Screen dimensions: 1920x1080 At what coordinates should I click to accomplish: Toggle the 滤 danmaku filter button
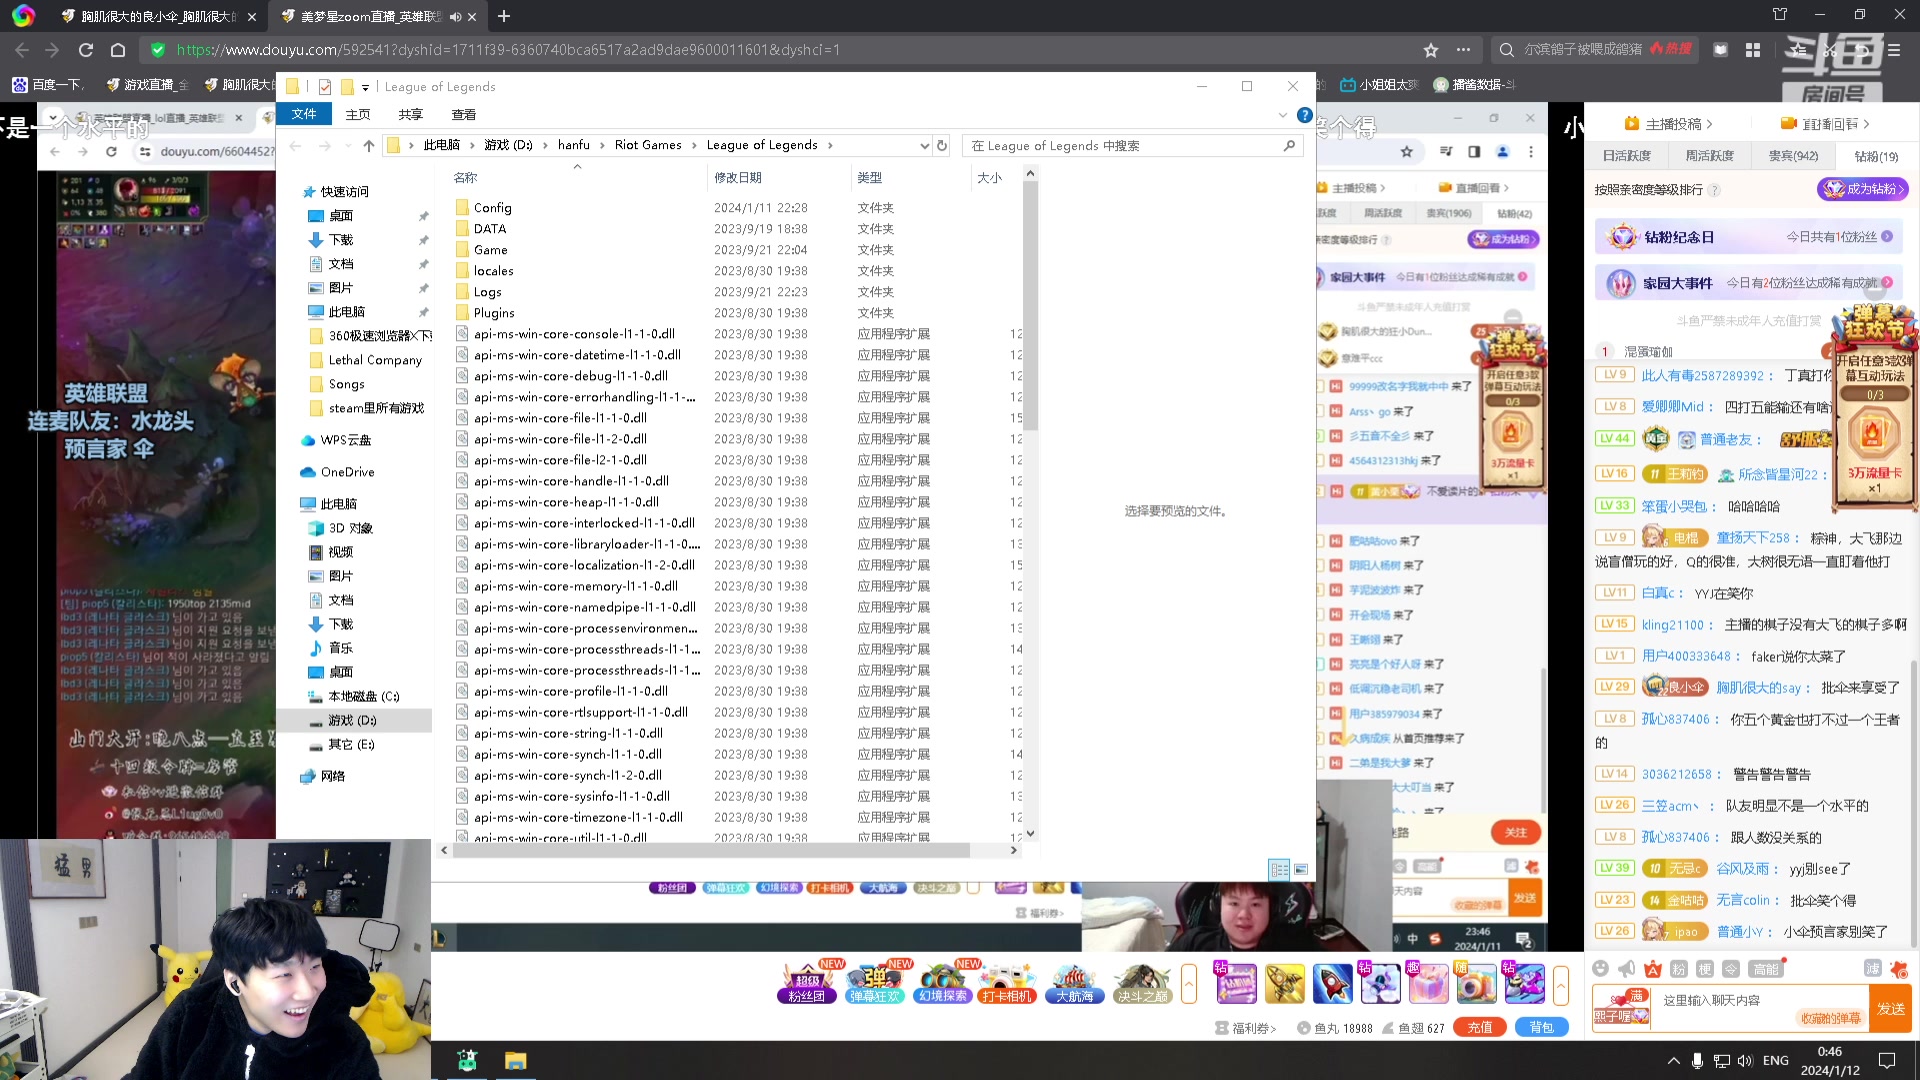point(1872,968)
